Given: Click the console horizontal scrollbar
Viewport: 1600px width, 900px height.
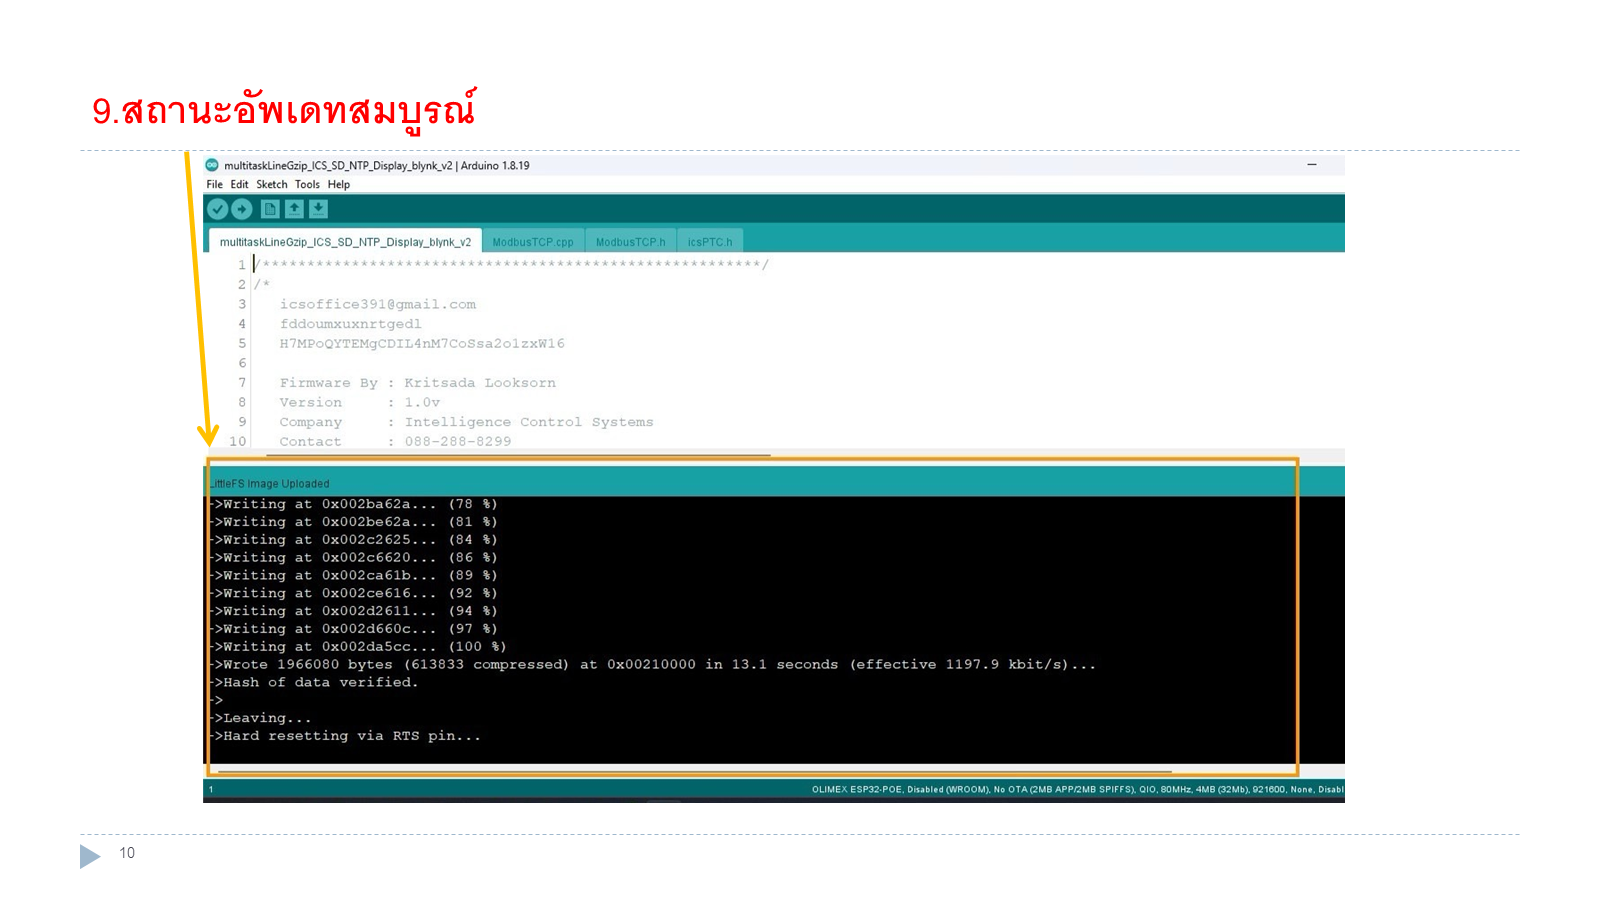Looking at the screenshot, I should pos(694,772).
